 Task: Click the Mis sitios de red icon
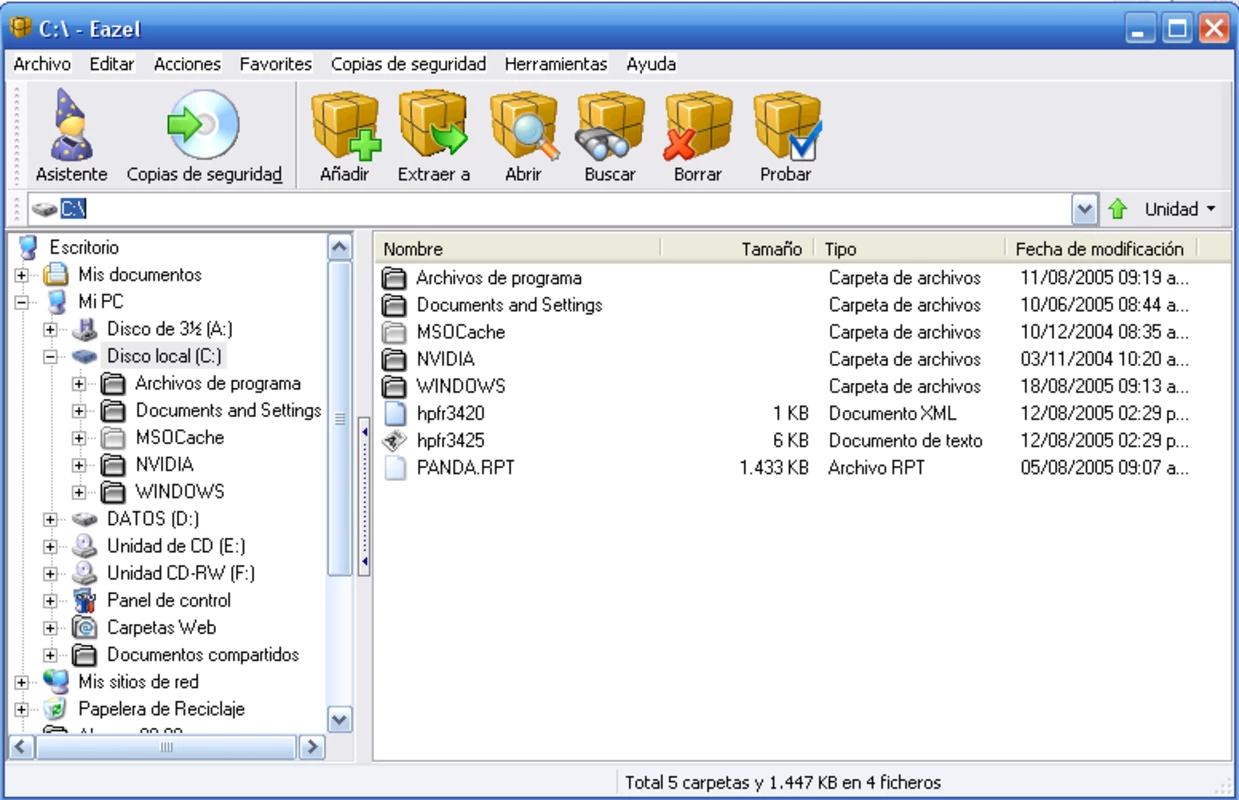(57, 682)
